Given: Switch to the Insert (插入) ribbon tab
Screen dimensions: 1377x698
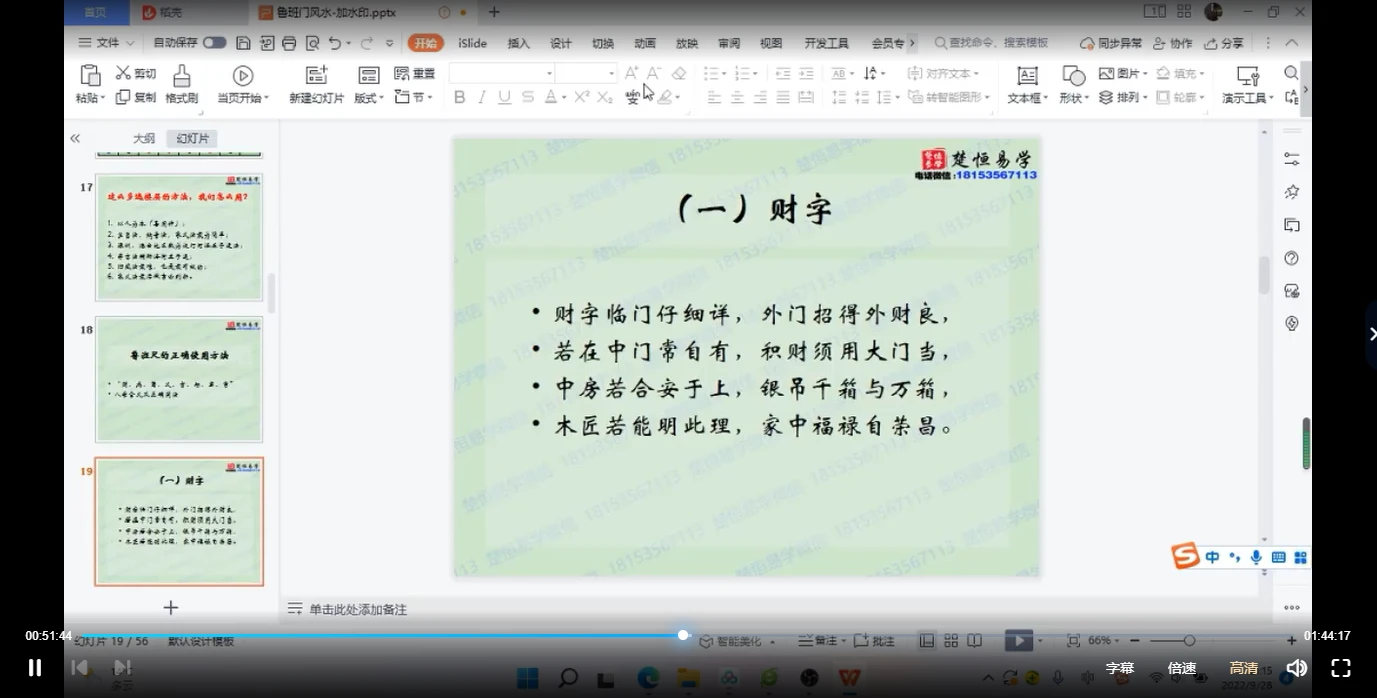Looking at the screenshot, I should tap(518, 43).
